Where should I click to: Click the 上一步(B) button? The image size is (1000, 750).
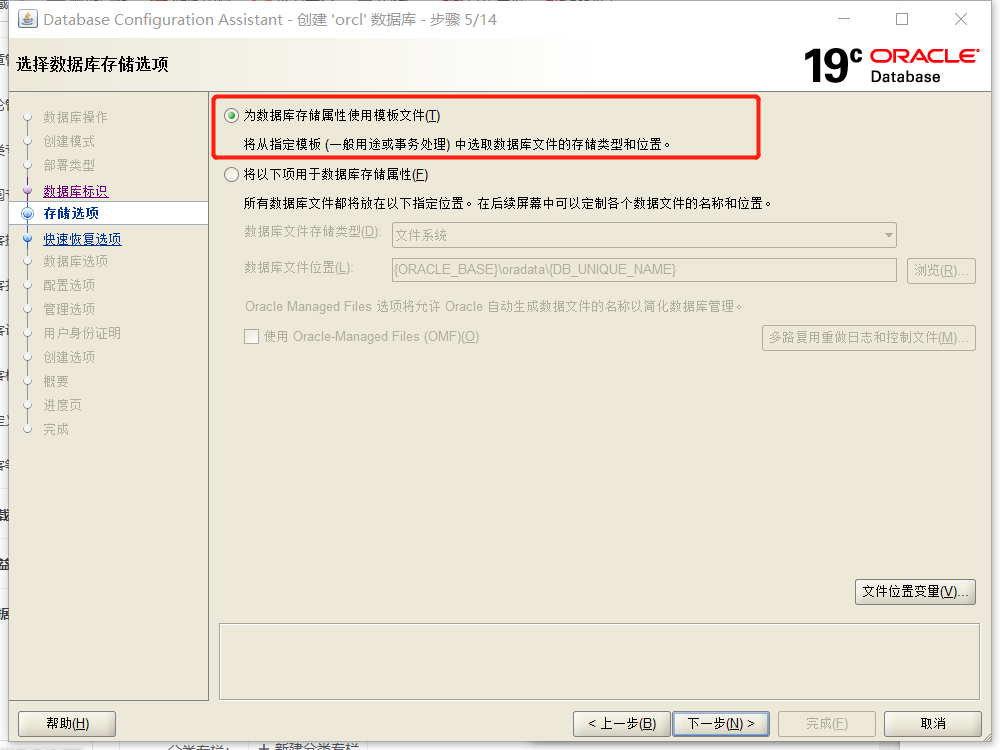pos(621,723)
